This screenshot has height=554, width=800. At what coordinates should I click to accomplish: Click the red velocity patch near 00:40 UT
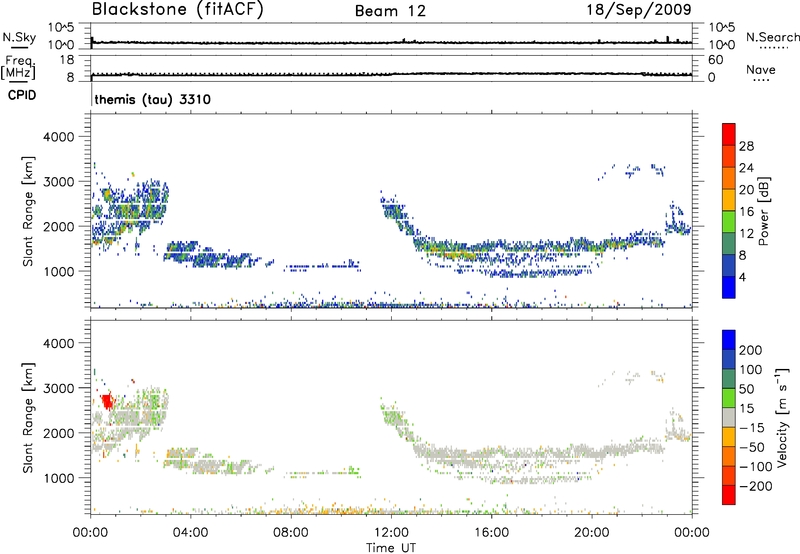point(107,401)
